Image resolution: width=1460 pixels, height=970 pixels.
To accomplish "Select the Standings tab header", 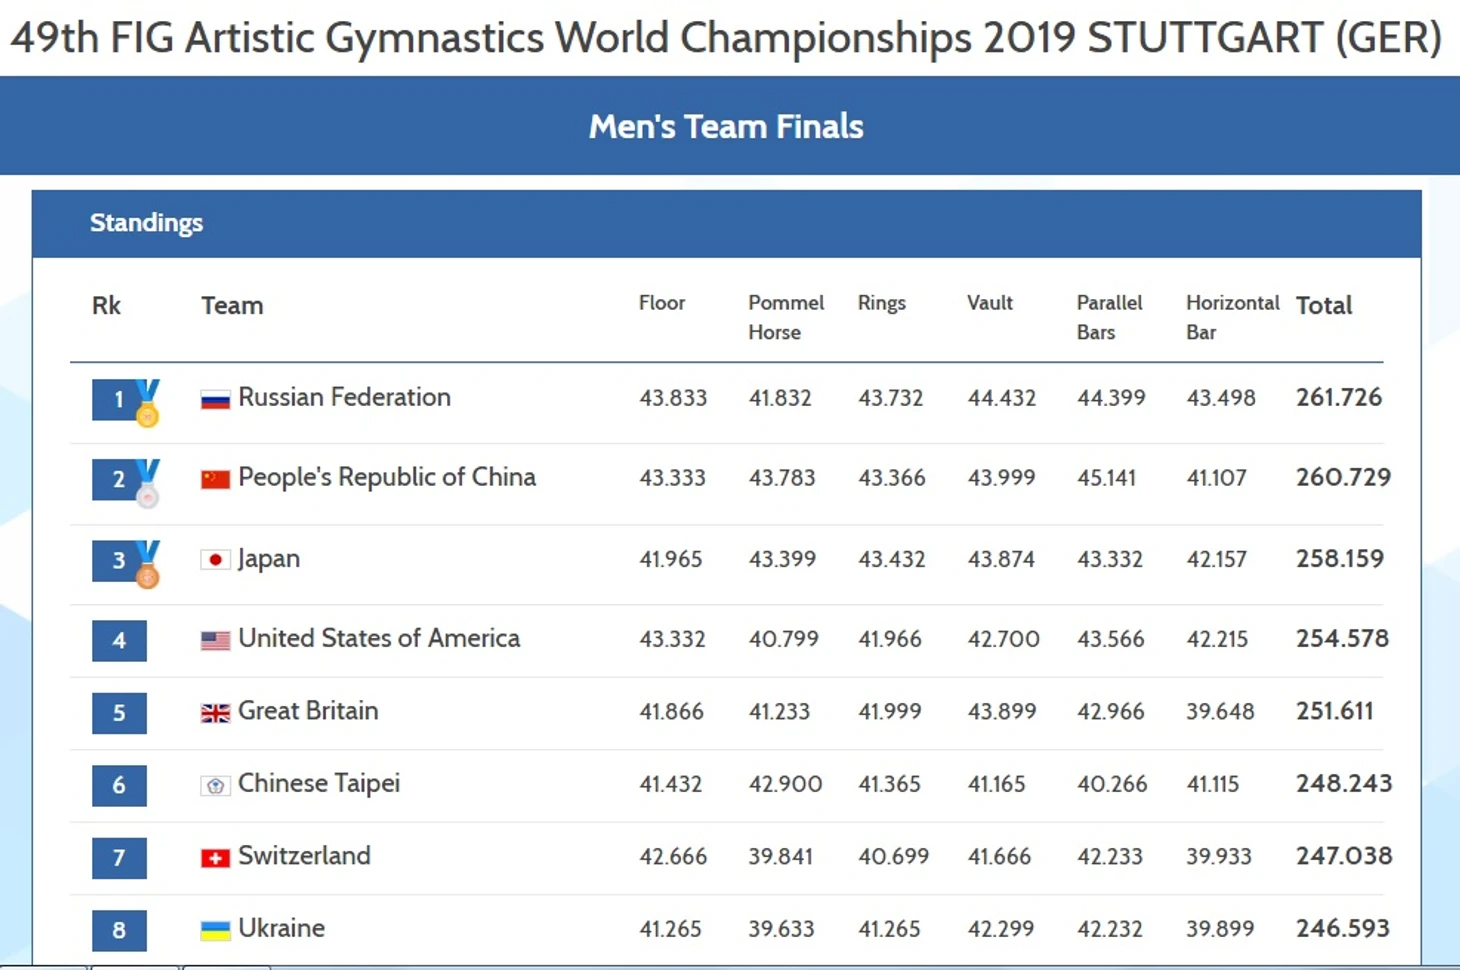I will [x=146, y=223].
